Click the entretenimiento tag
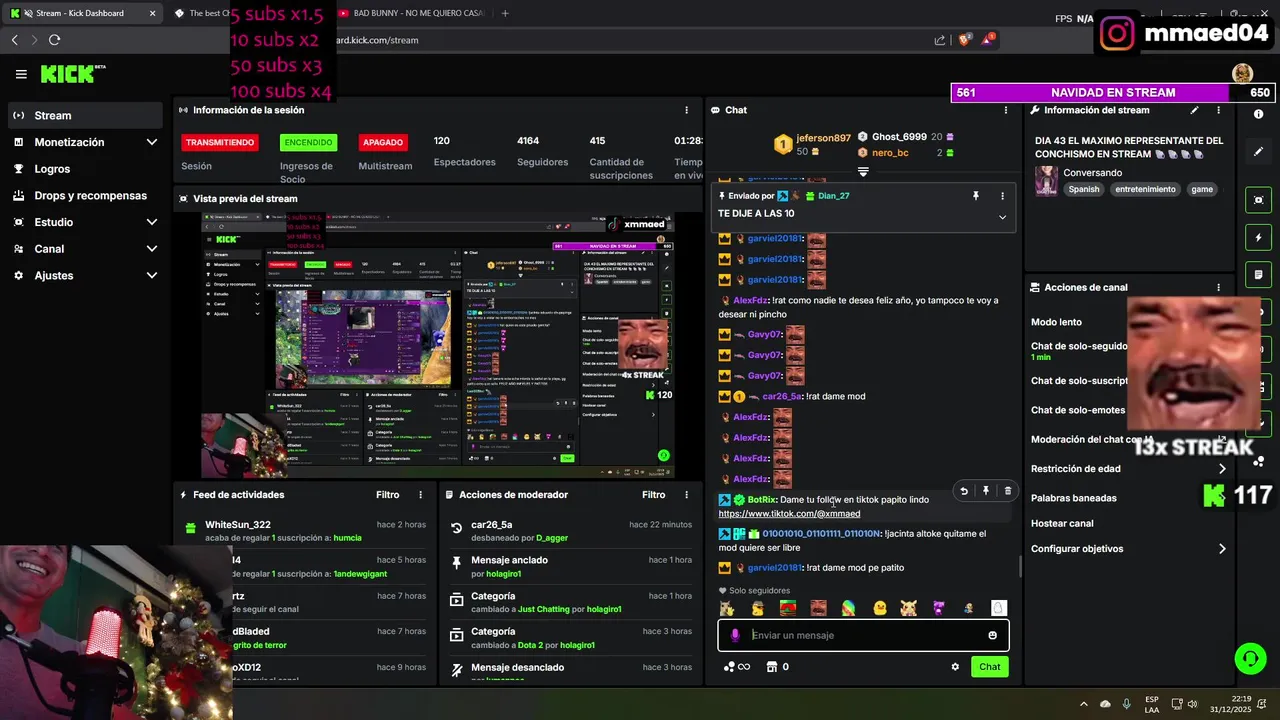1280x720 pixels. [1145, 189]
